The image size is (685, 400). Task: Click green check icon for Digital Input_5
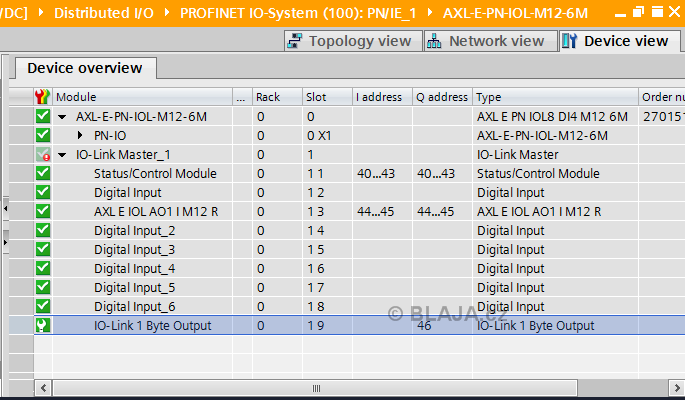(43, 287)
